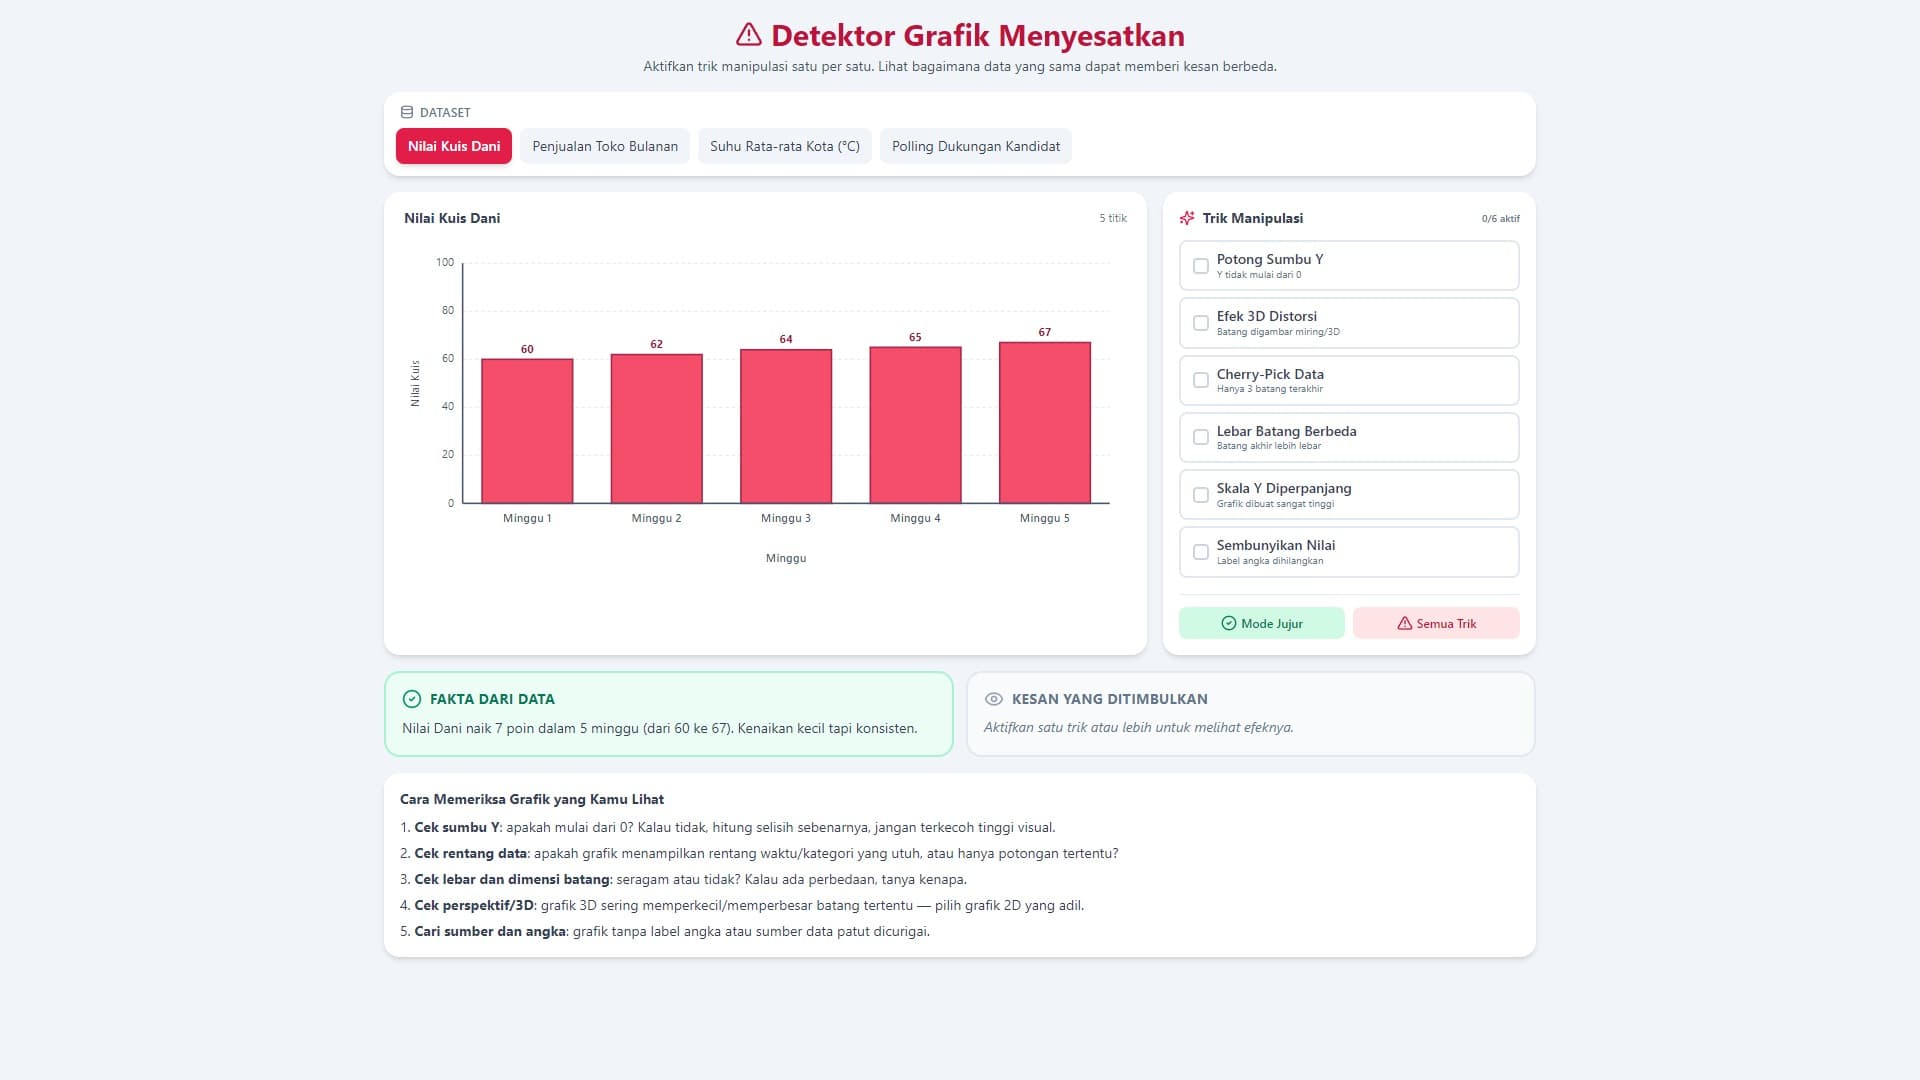This screenshot has width=1920, height=1080.
Task: Click the Cek sumbu Y tip line
Action: (x=728, y=827)
